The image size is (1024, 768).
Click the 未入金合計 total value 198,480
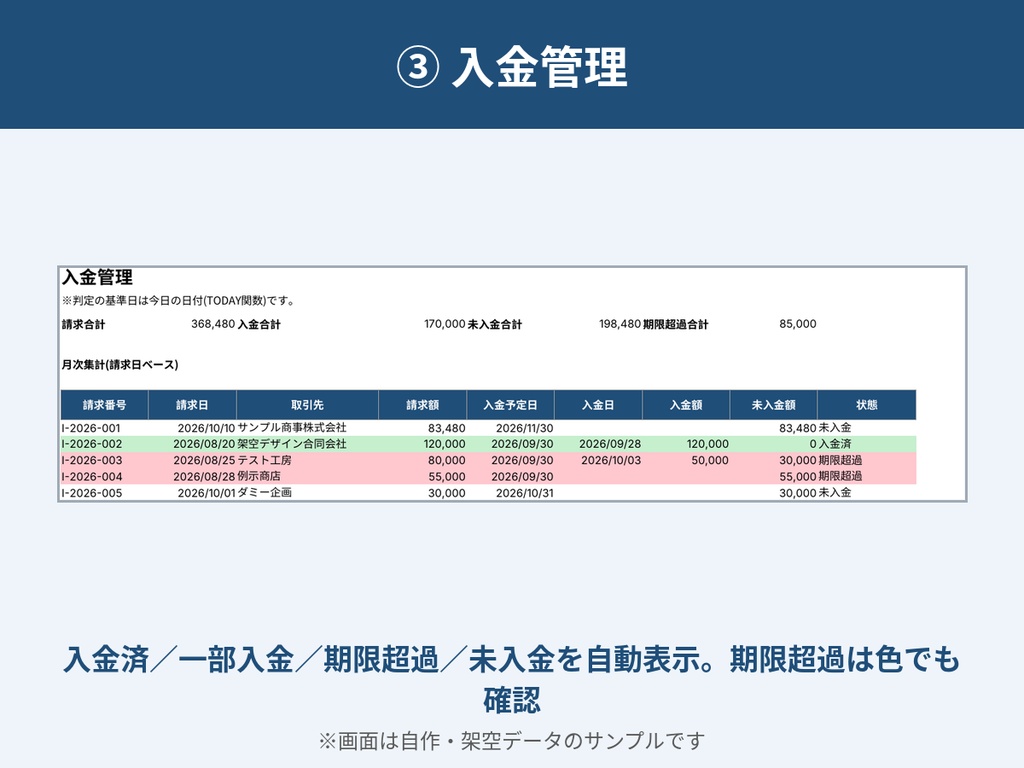(x=620, y=324)
